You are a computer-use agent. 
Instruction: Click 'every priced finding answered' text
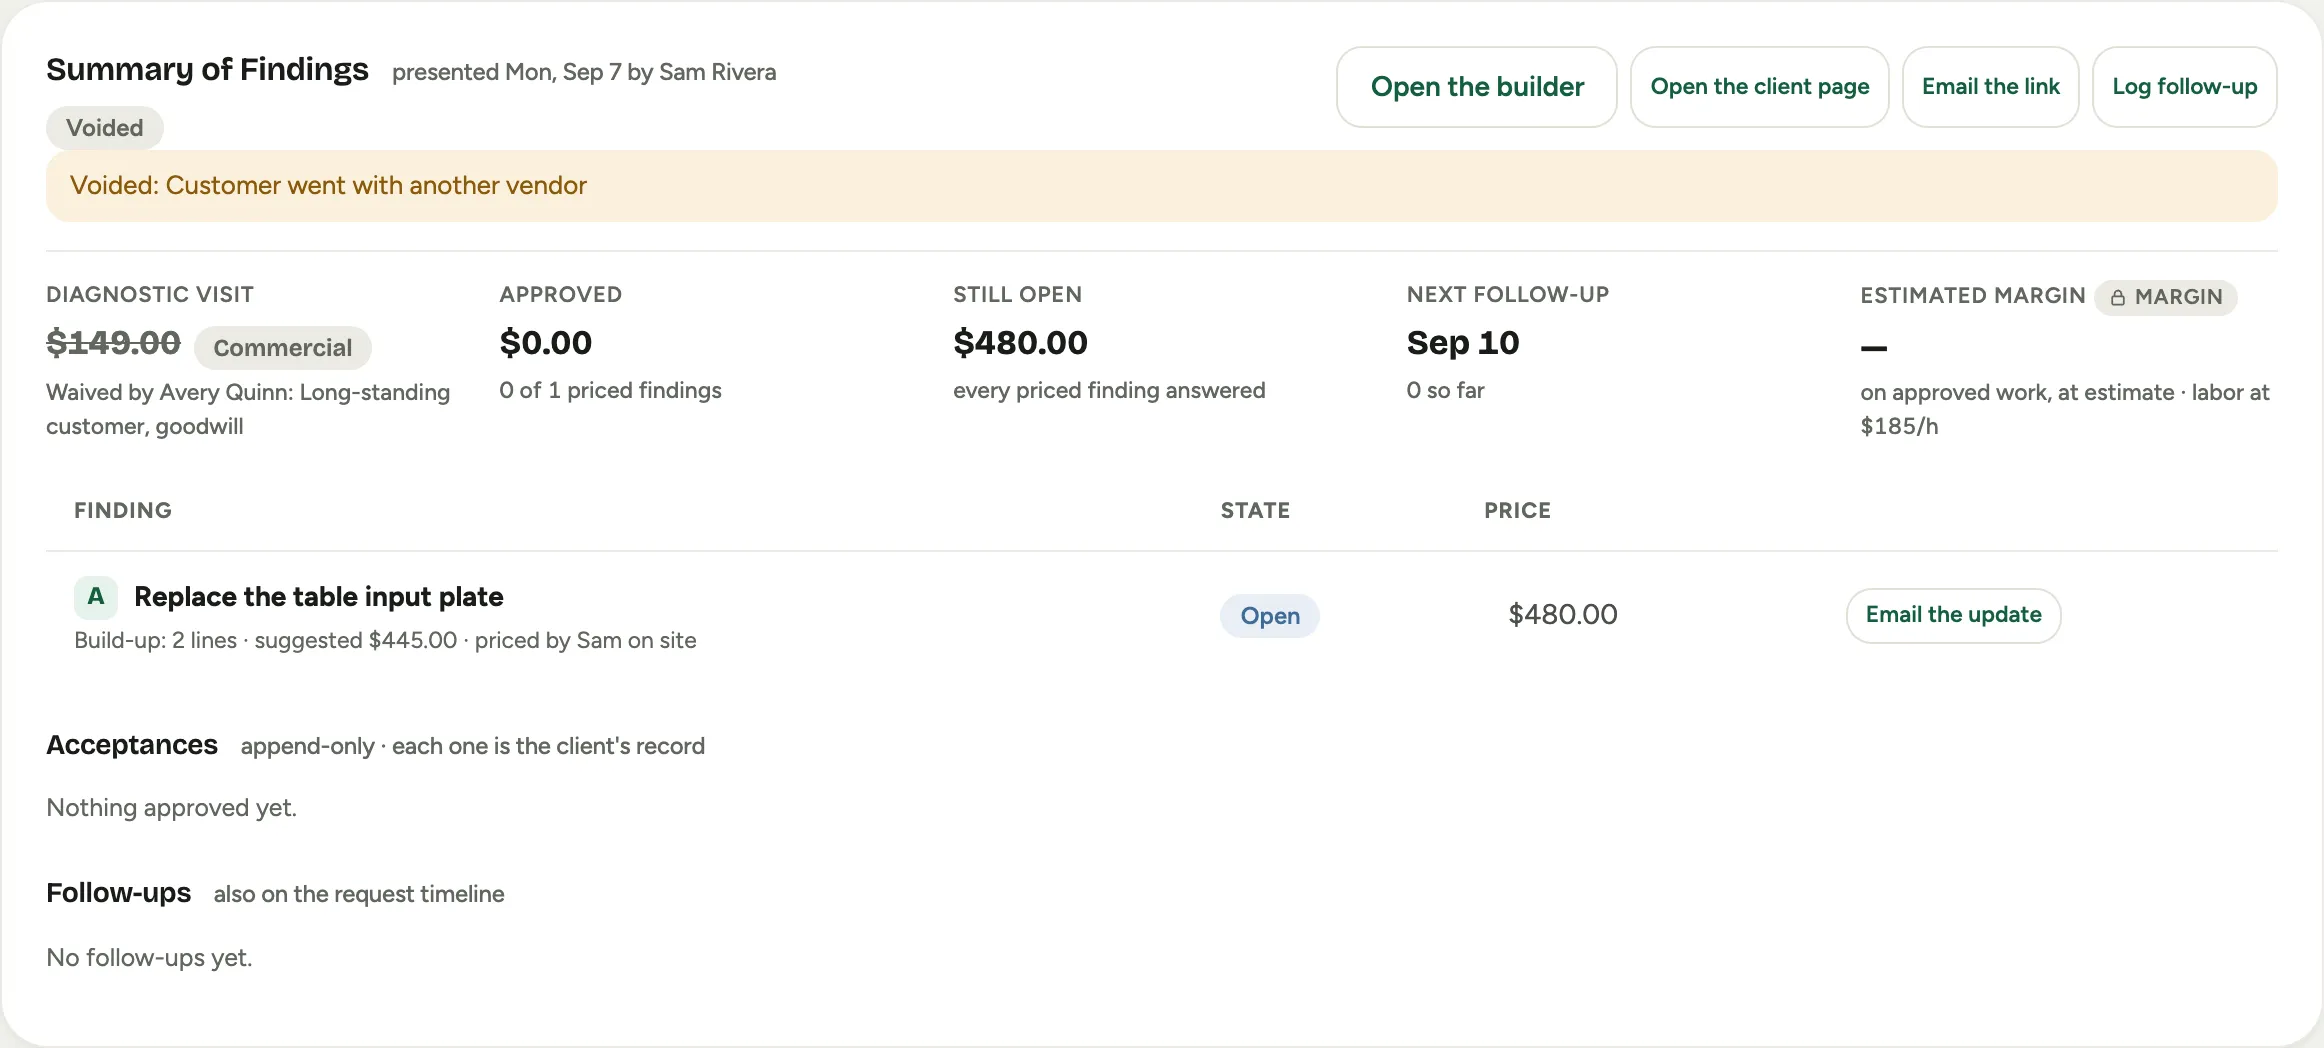[1109, 390]
